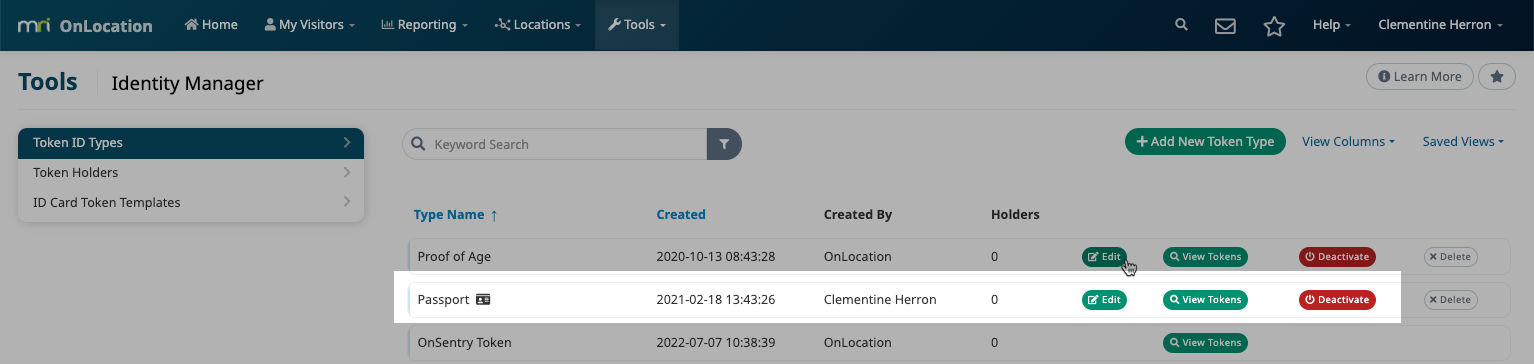Deactivate the Passport token type

click(1337, 299)
